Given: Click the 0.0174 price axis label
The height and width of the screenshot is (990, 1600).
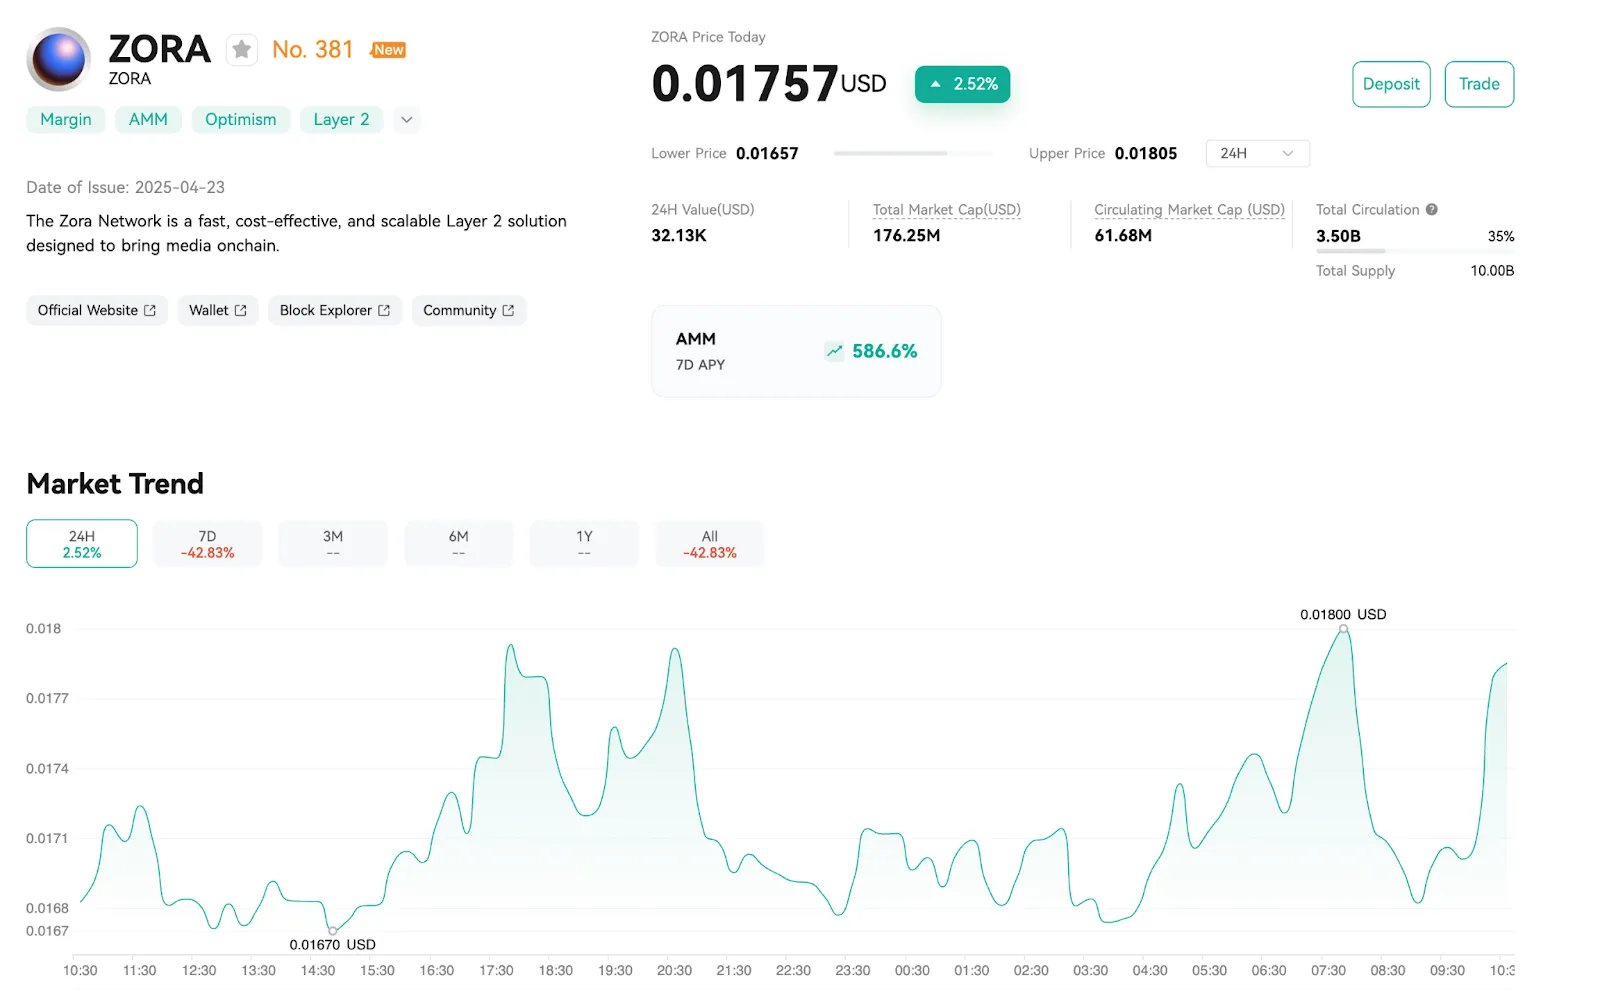Looking at the screenshot, I should coord(47,769).
